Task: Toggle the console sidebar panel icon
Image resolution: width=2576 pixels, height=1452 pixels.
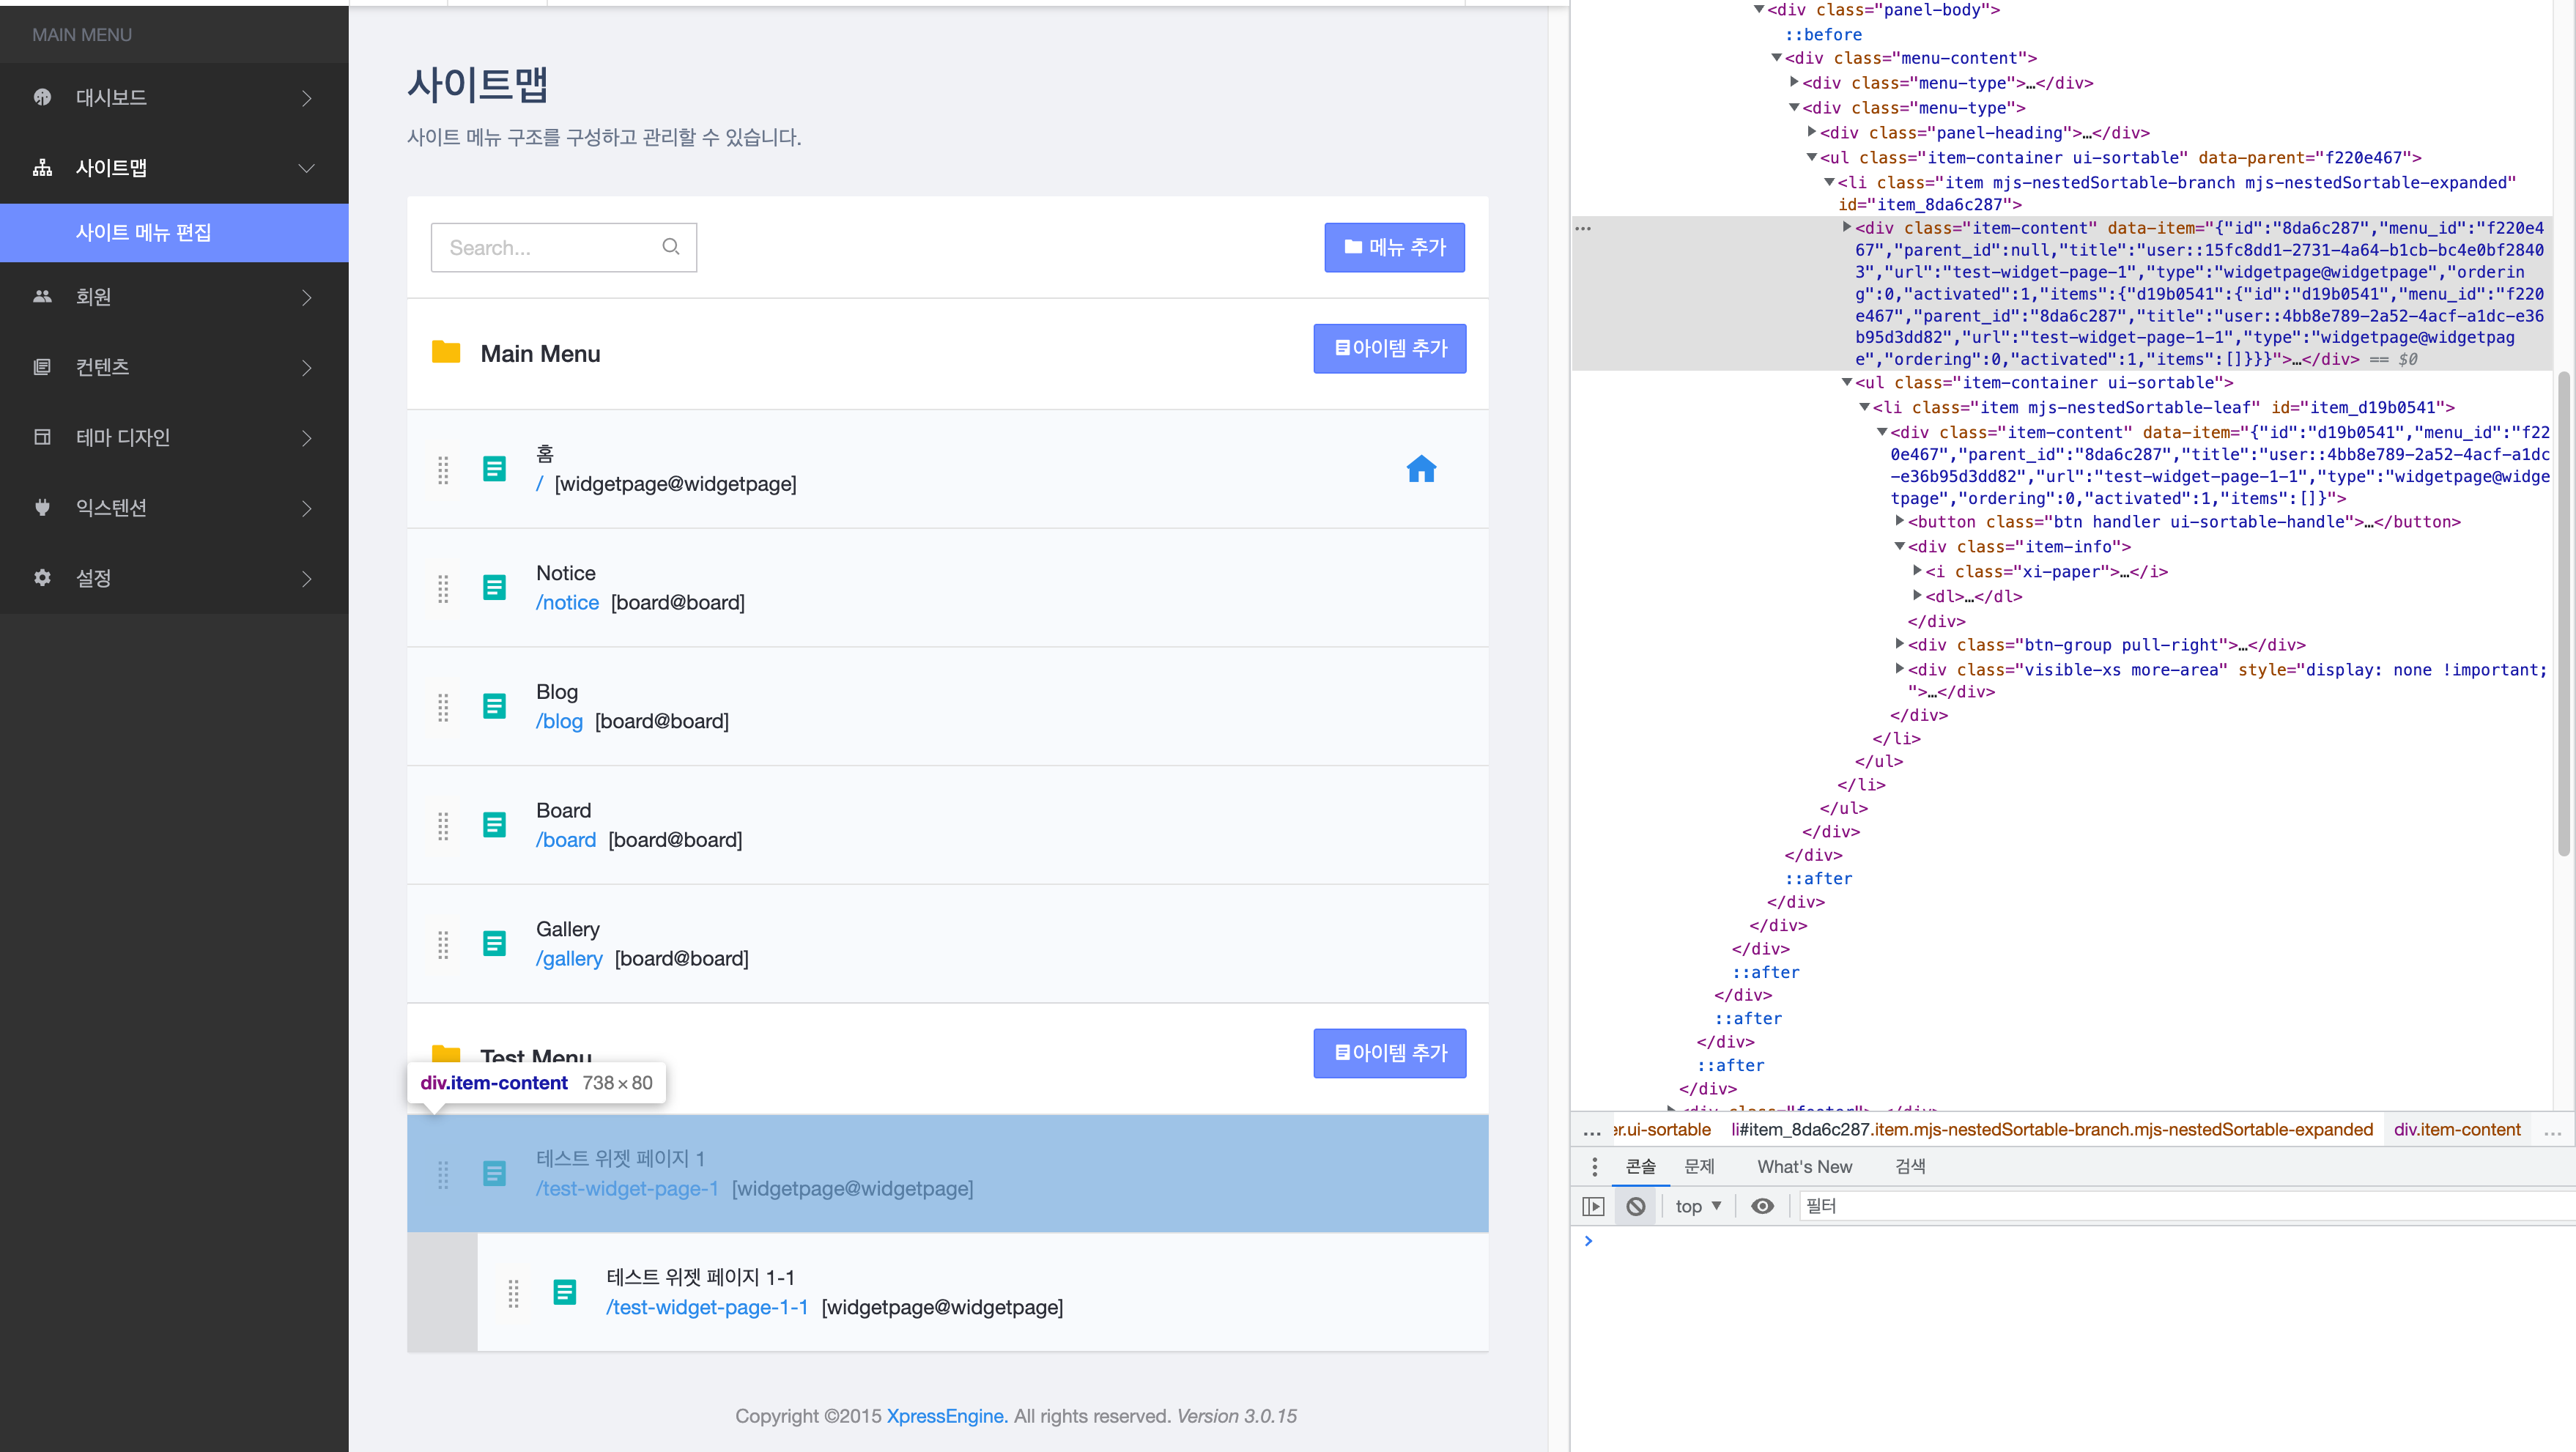Action: tap(1593, 1206)
